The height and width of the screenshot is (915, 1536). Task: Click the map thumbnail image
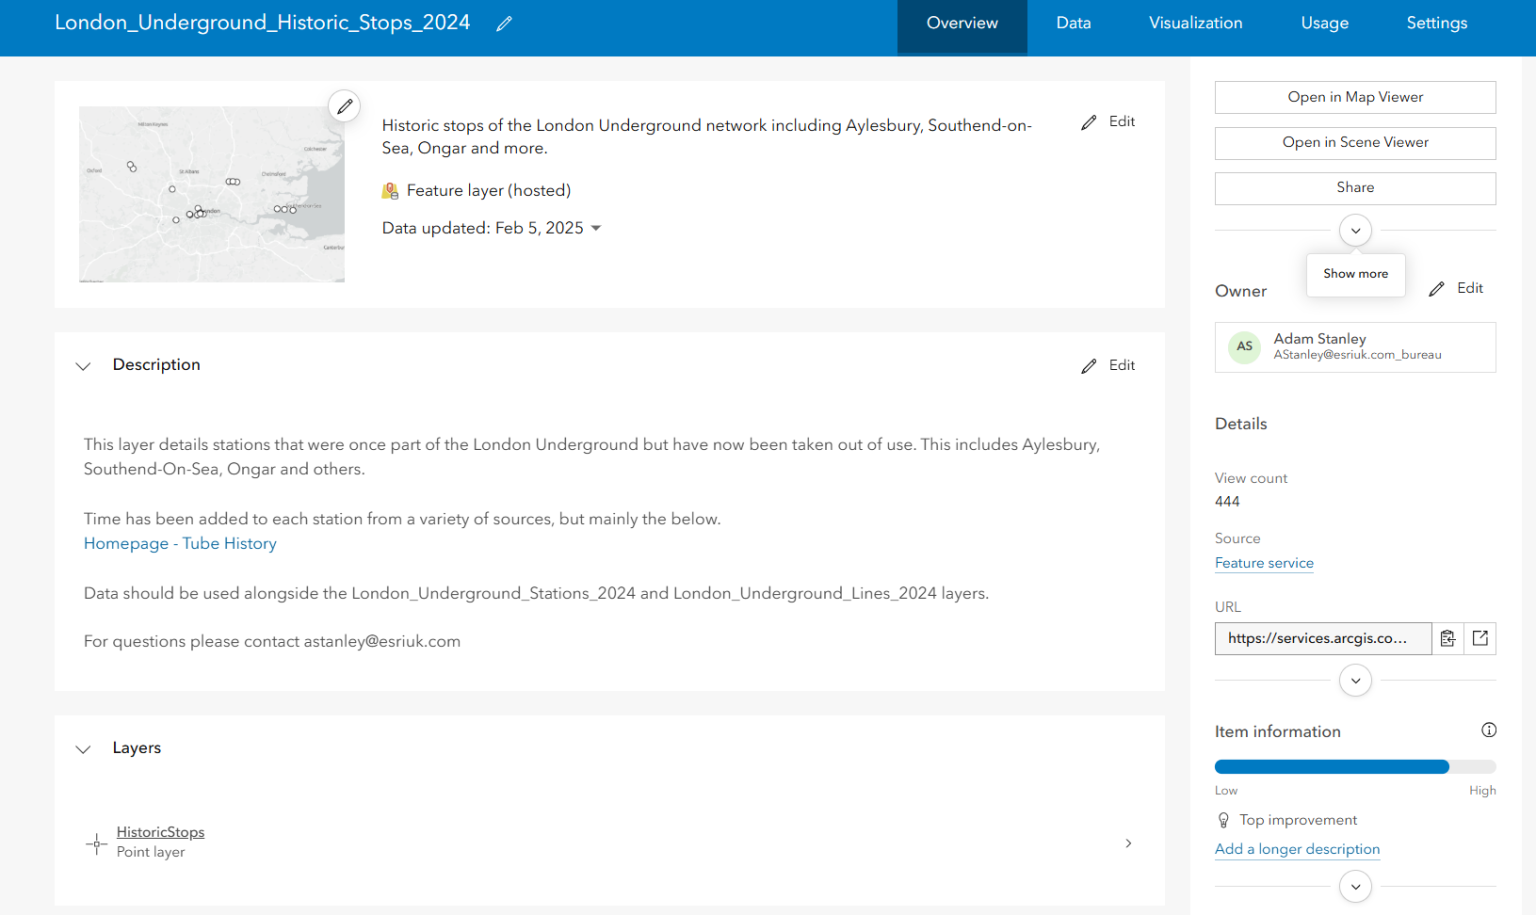tap(212, 194)
